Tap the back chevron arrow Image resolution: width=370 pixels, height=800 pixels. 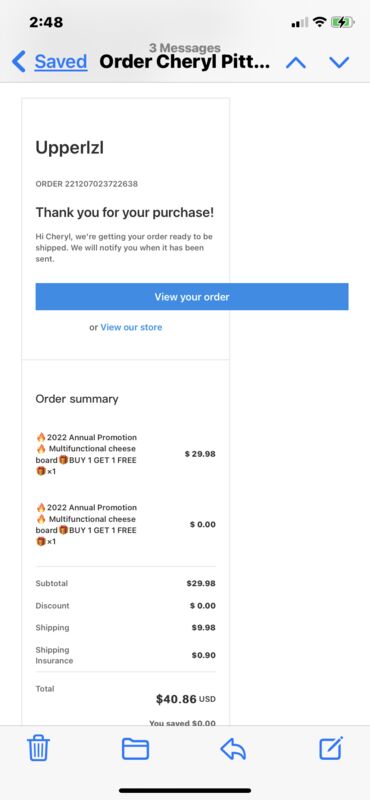18,62
